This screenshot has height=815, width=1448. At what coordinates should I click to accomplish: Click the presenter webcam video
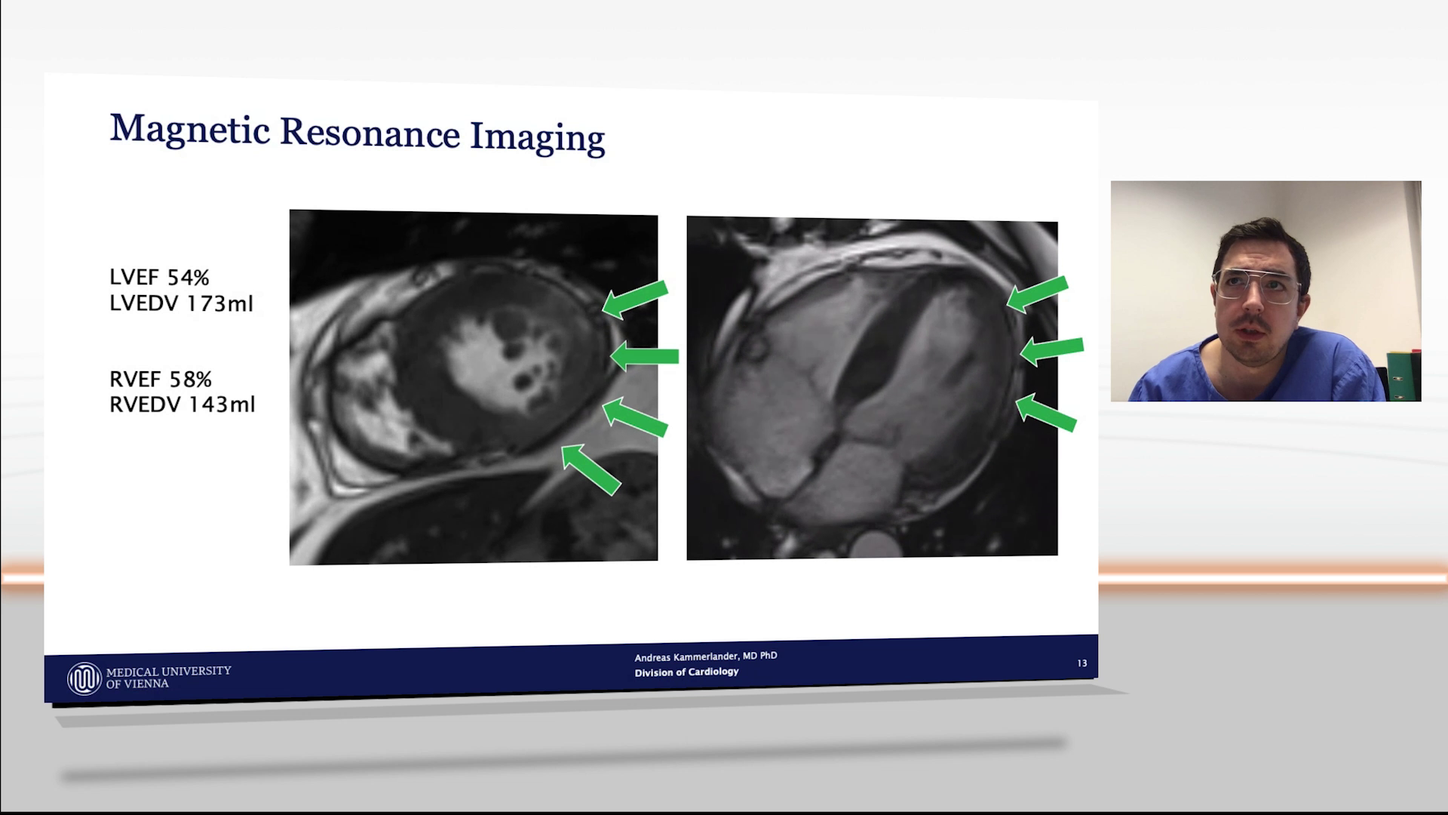[x=1265, y=291]
